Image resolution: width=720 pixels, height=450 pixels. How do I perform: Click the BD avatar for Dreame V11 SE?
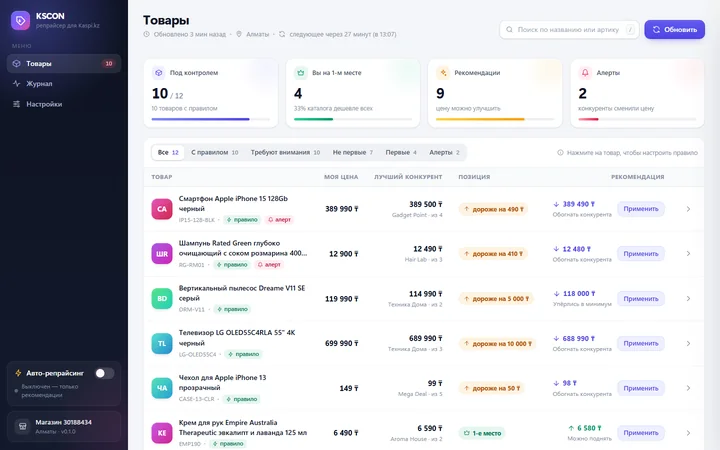(162, 298)
